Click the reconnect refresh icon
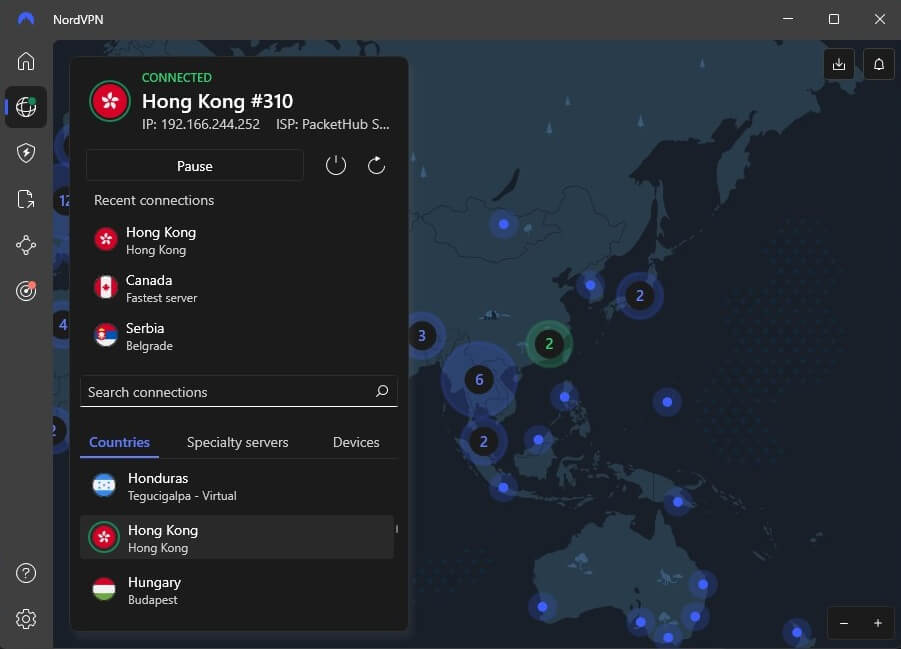Screen dimensions: 901x649 click(x=376, y=166)
